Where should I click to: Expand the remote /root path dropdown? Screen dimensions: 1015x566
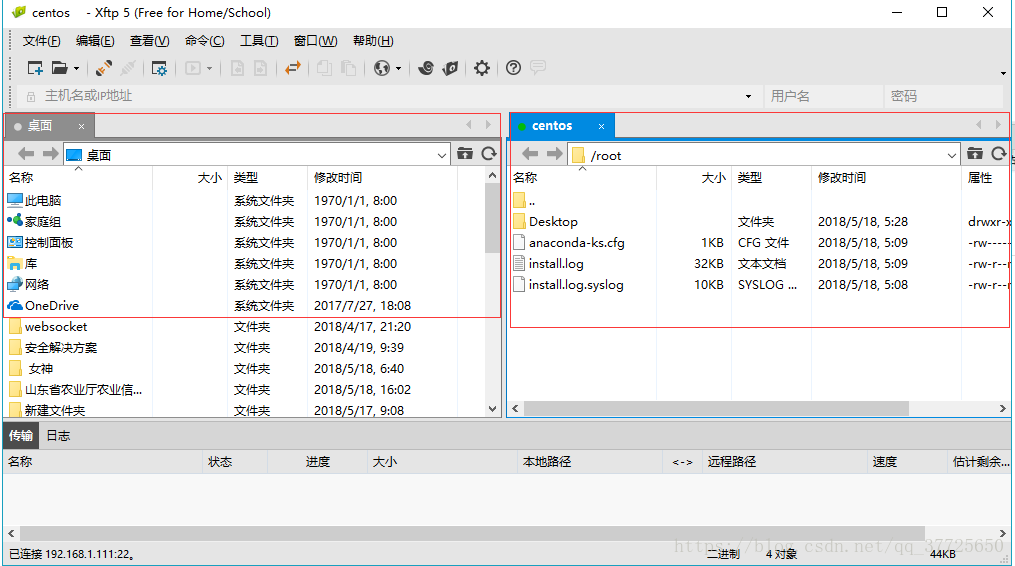[x=952, y=155]
